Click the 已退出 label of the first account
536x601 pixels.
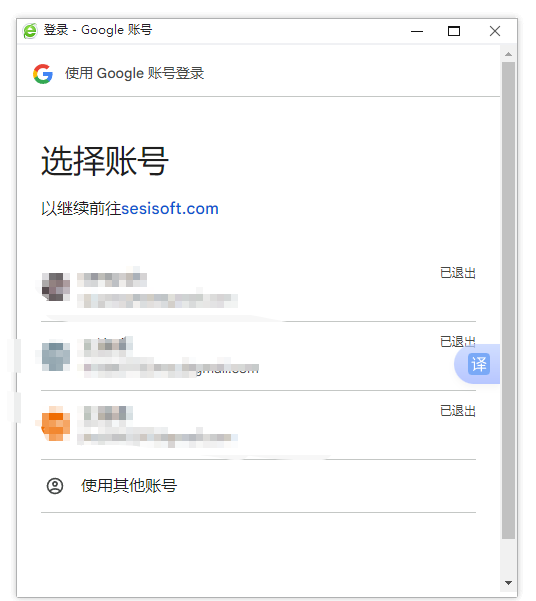click(x=458, y=273)
